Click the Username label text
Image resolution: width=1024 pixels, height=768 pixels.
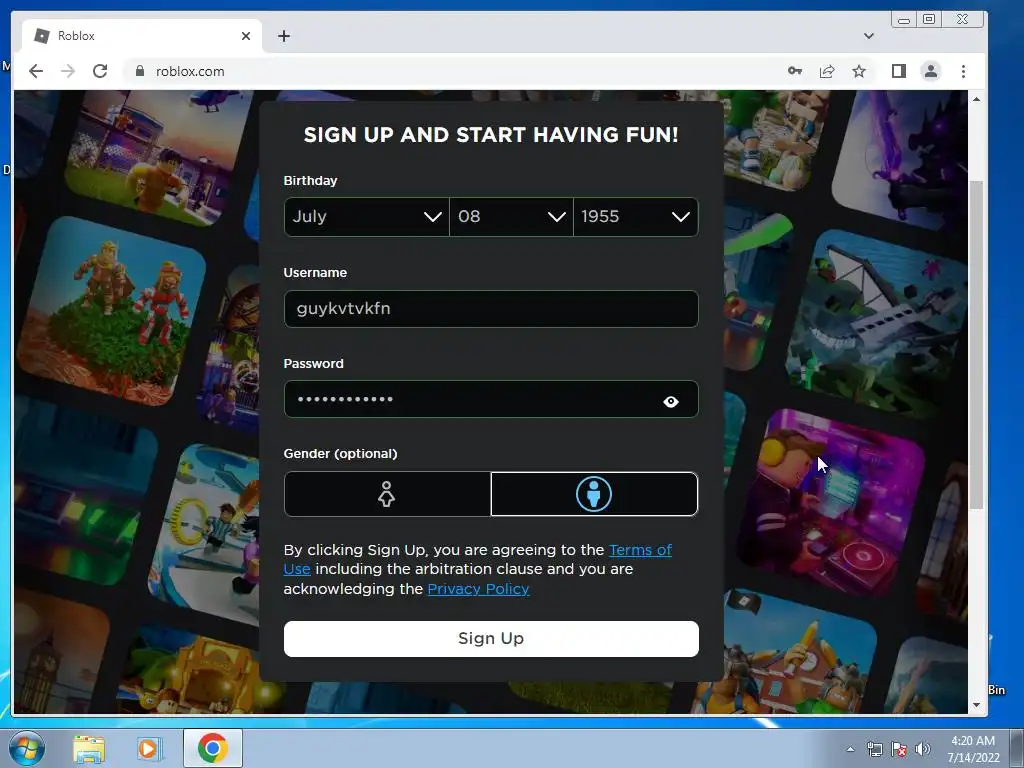pyautogui.click(x=315, y=273)
